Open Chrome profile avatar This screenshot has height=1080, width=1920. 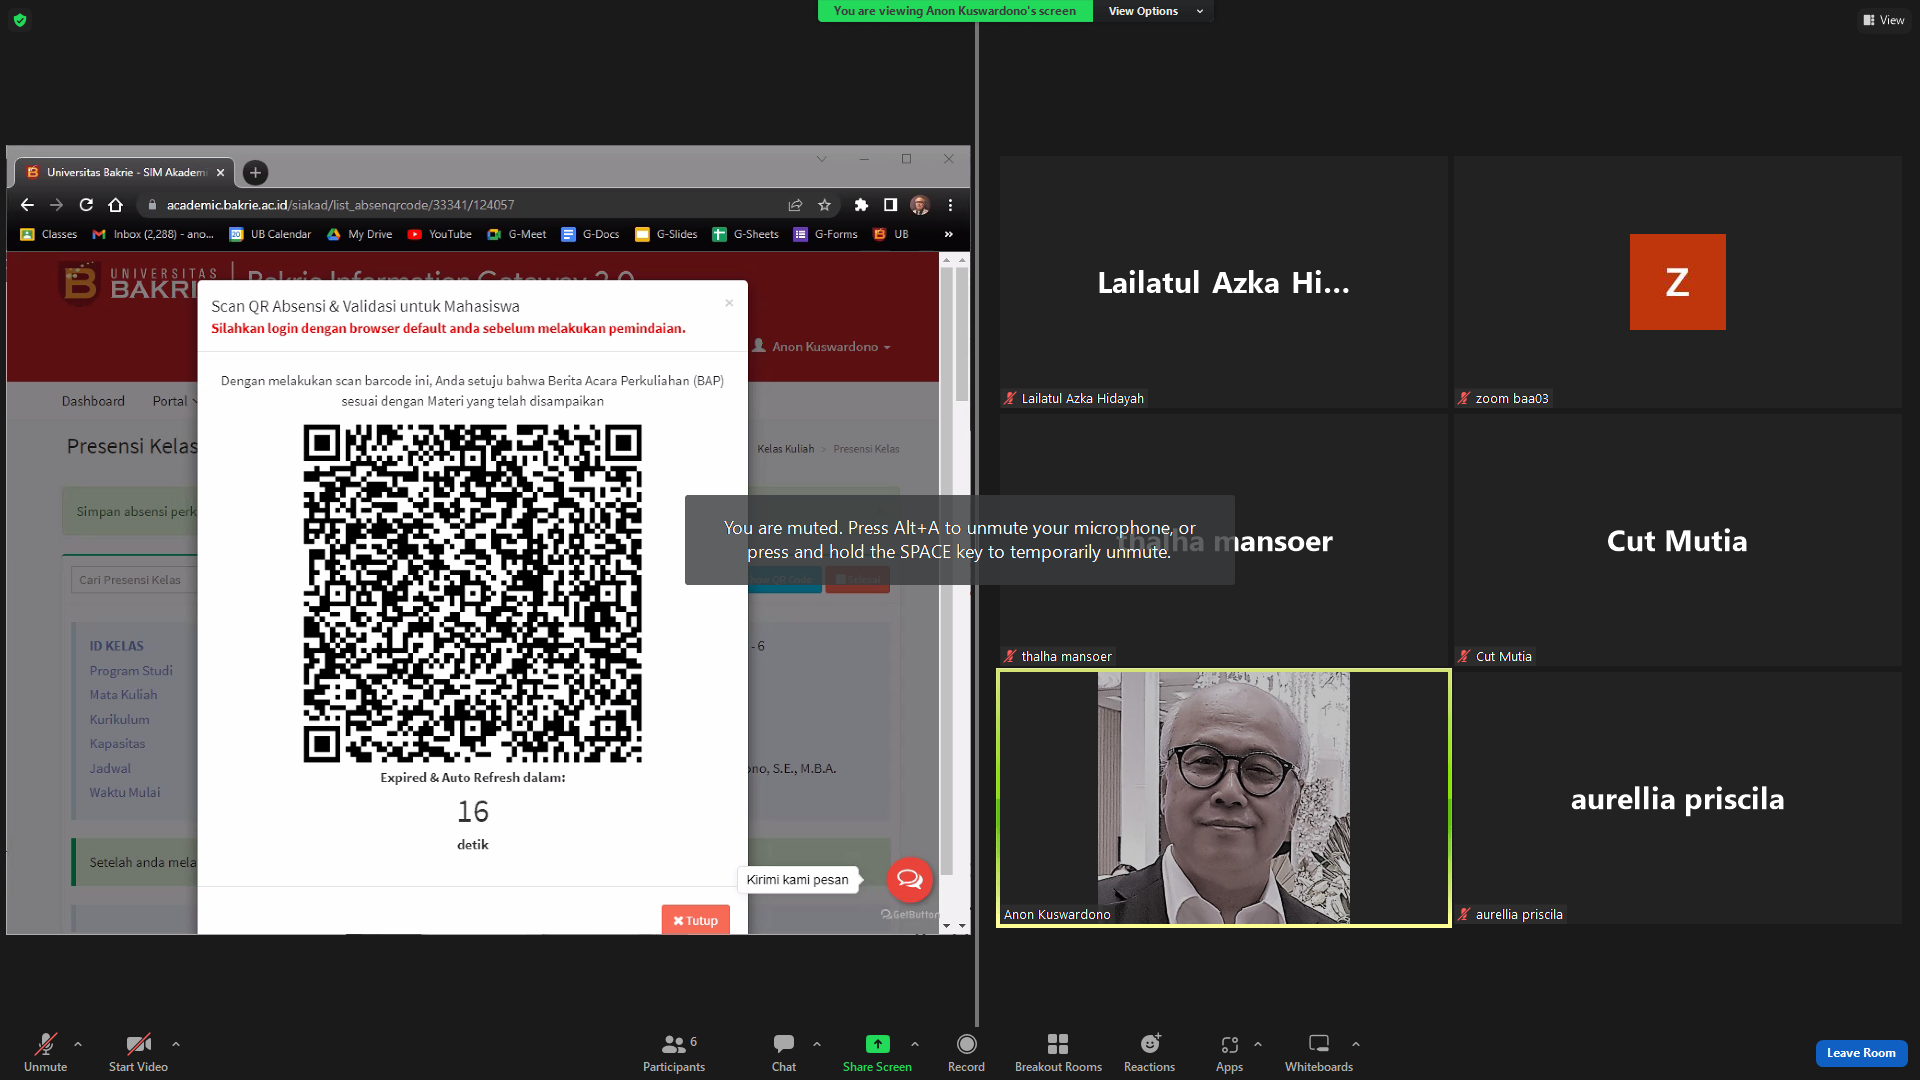[920, 205]
